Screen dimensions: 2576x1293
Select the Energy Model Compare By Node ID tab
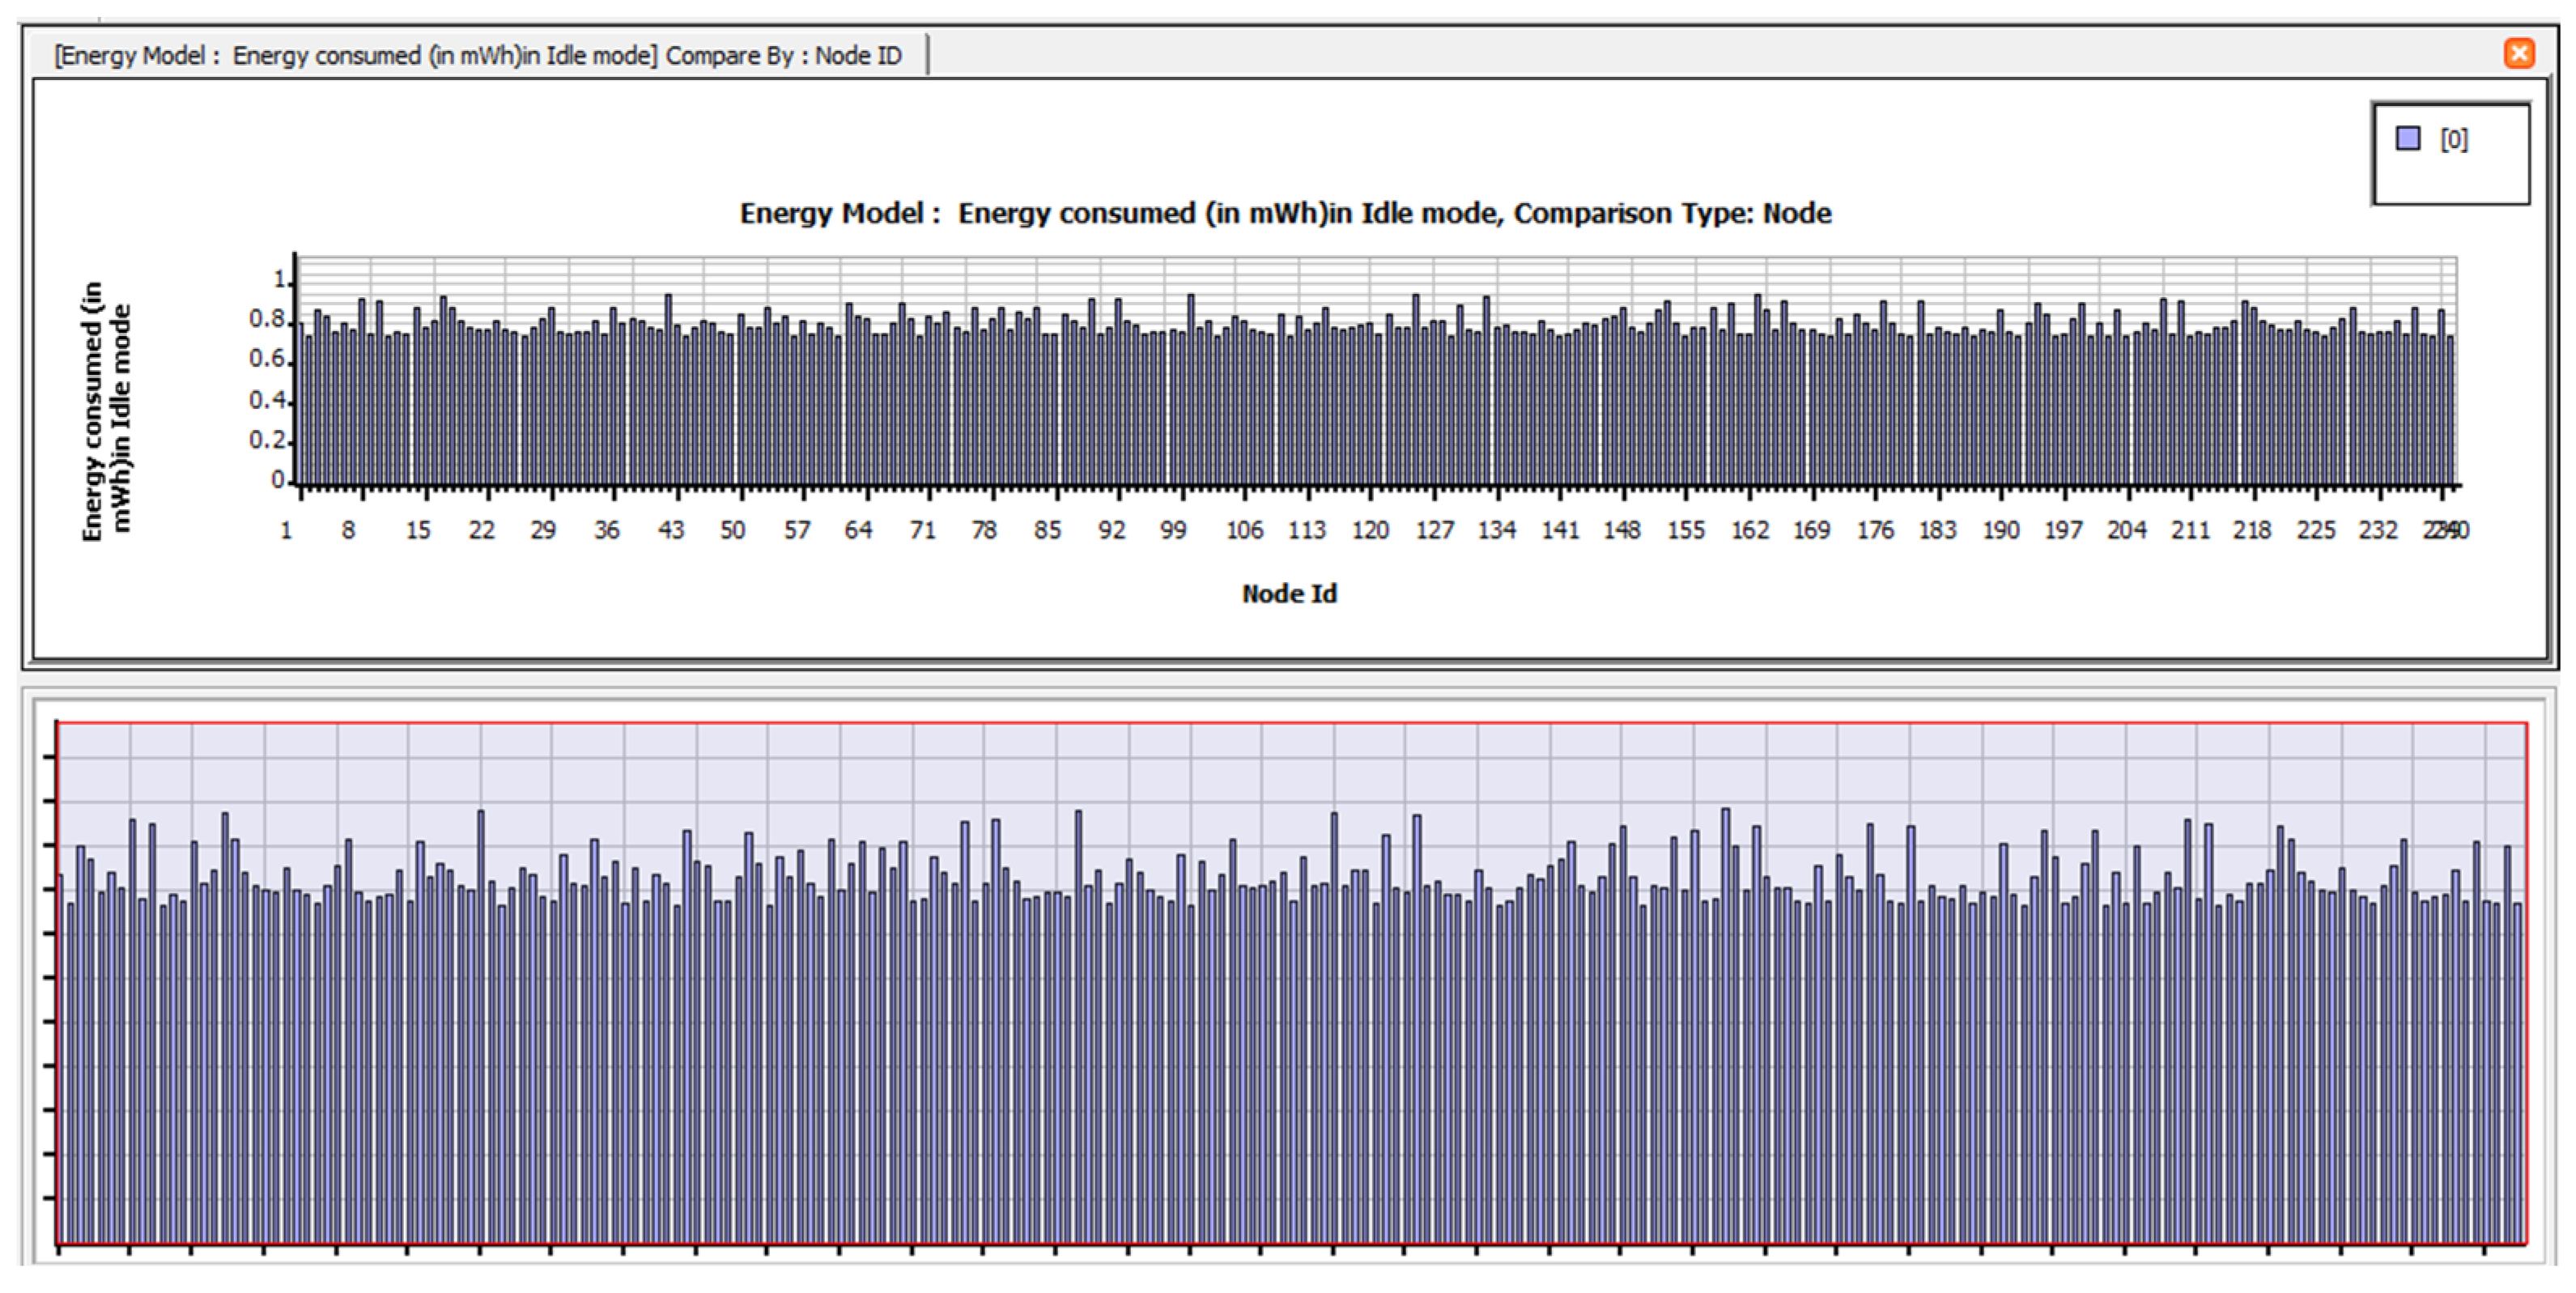pos(478,55)
